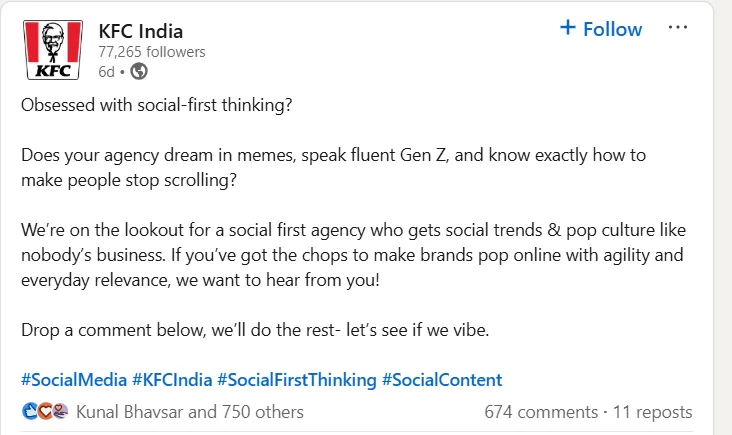Click the 6d post timestamp
This screenshot has height=435, width=732.
point(105,71)
